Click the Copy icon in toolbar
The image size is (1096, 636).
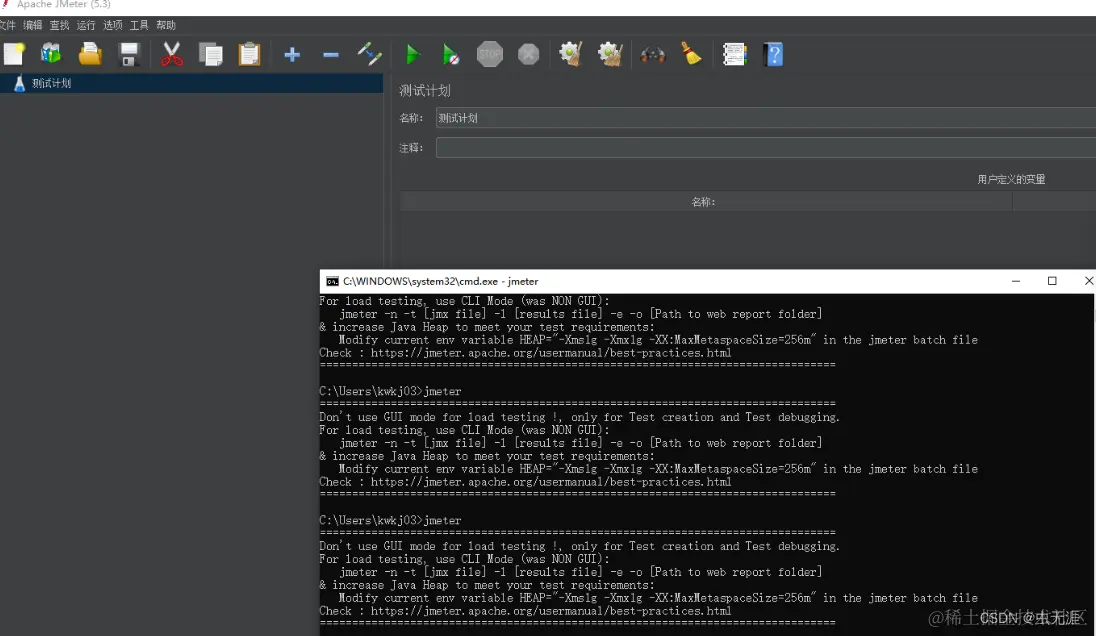pos(210,54)
